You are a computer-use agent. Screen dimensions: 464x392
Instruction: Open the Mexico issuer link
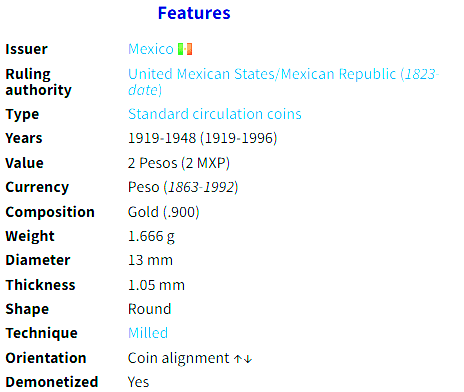point(151,49)
